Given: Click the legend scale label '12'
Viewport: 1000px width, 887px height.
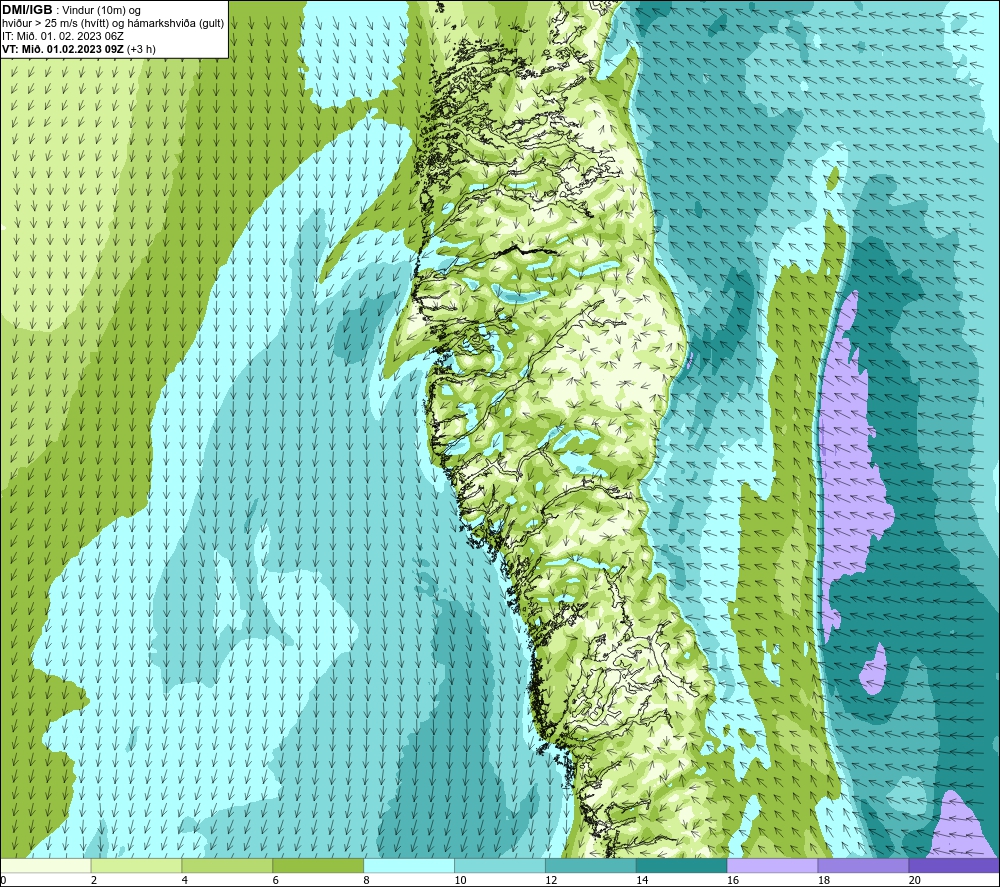Looking at the screenshot, I should click(x=551, y=880).
